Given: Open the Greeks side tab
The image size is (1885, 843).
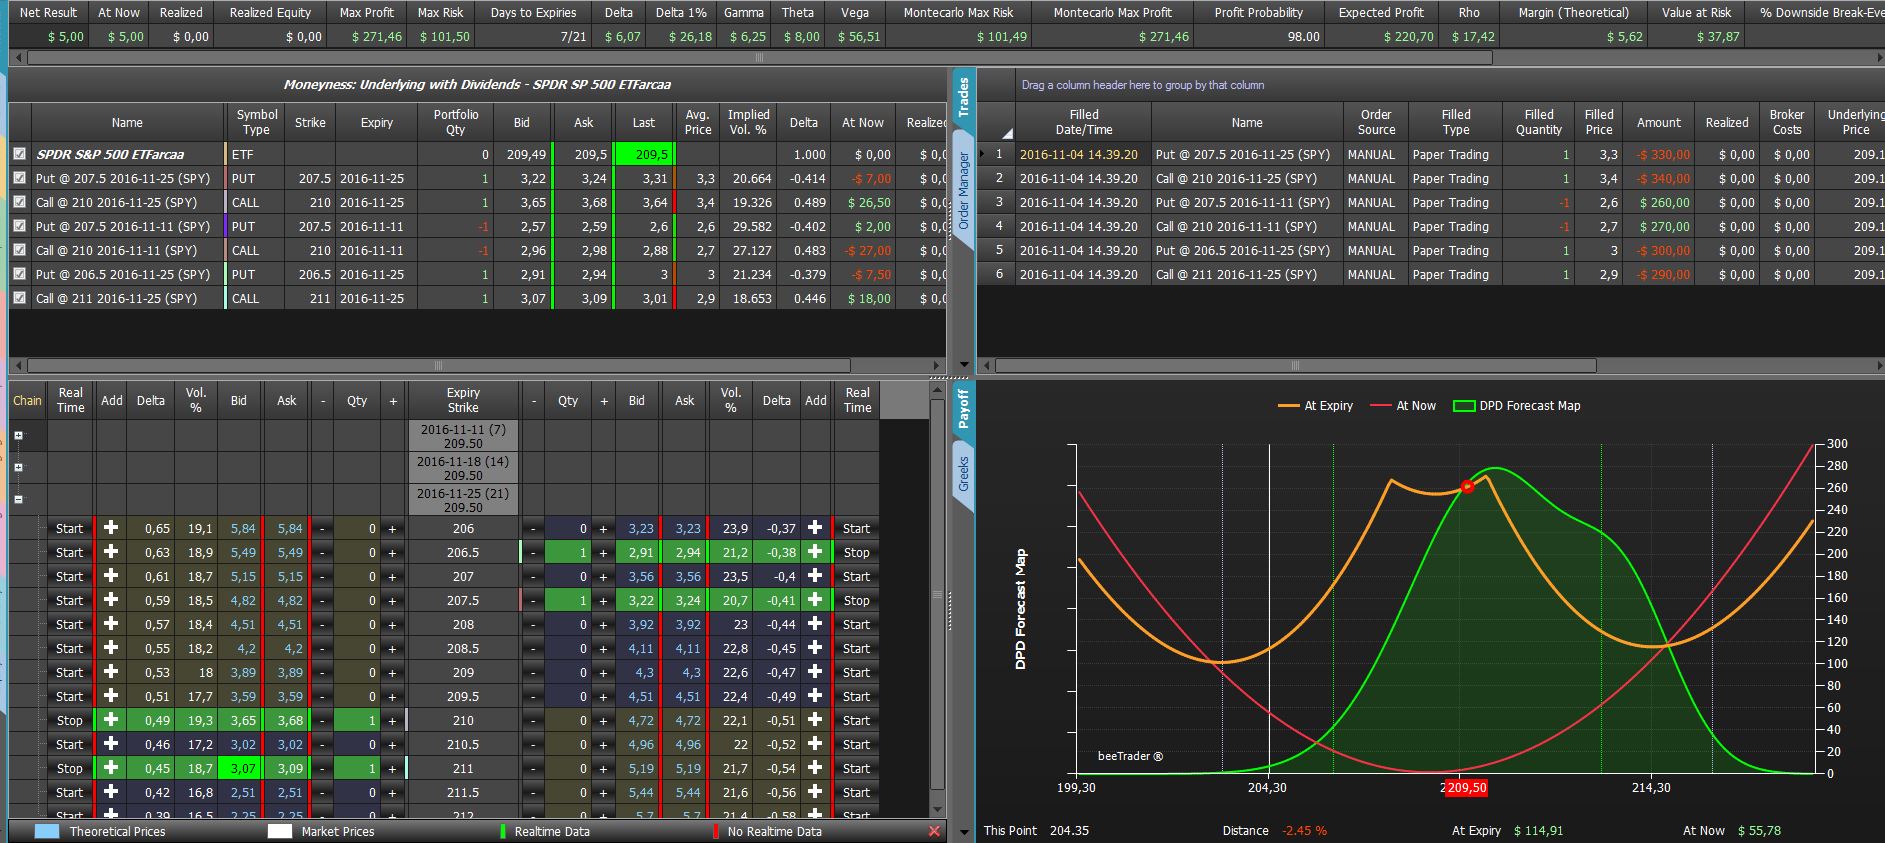Looking at the screenshot, I should [963, 474].
